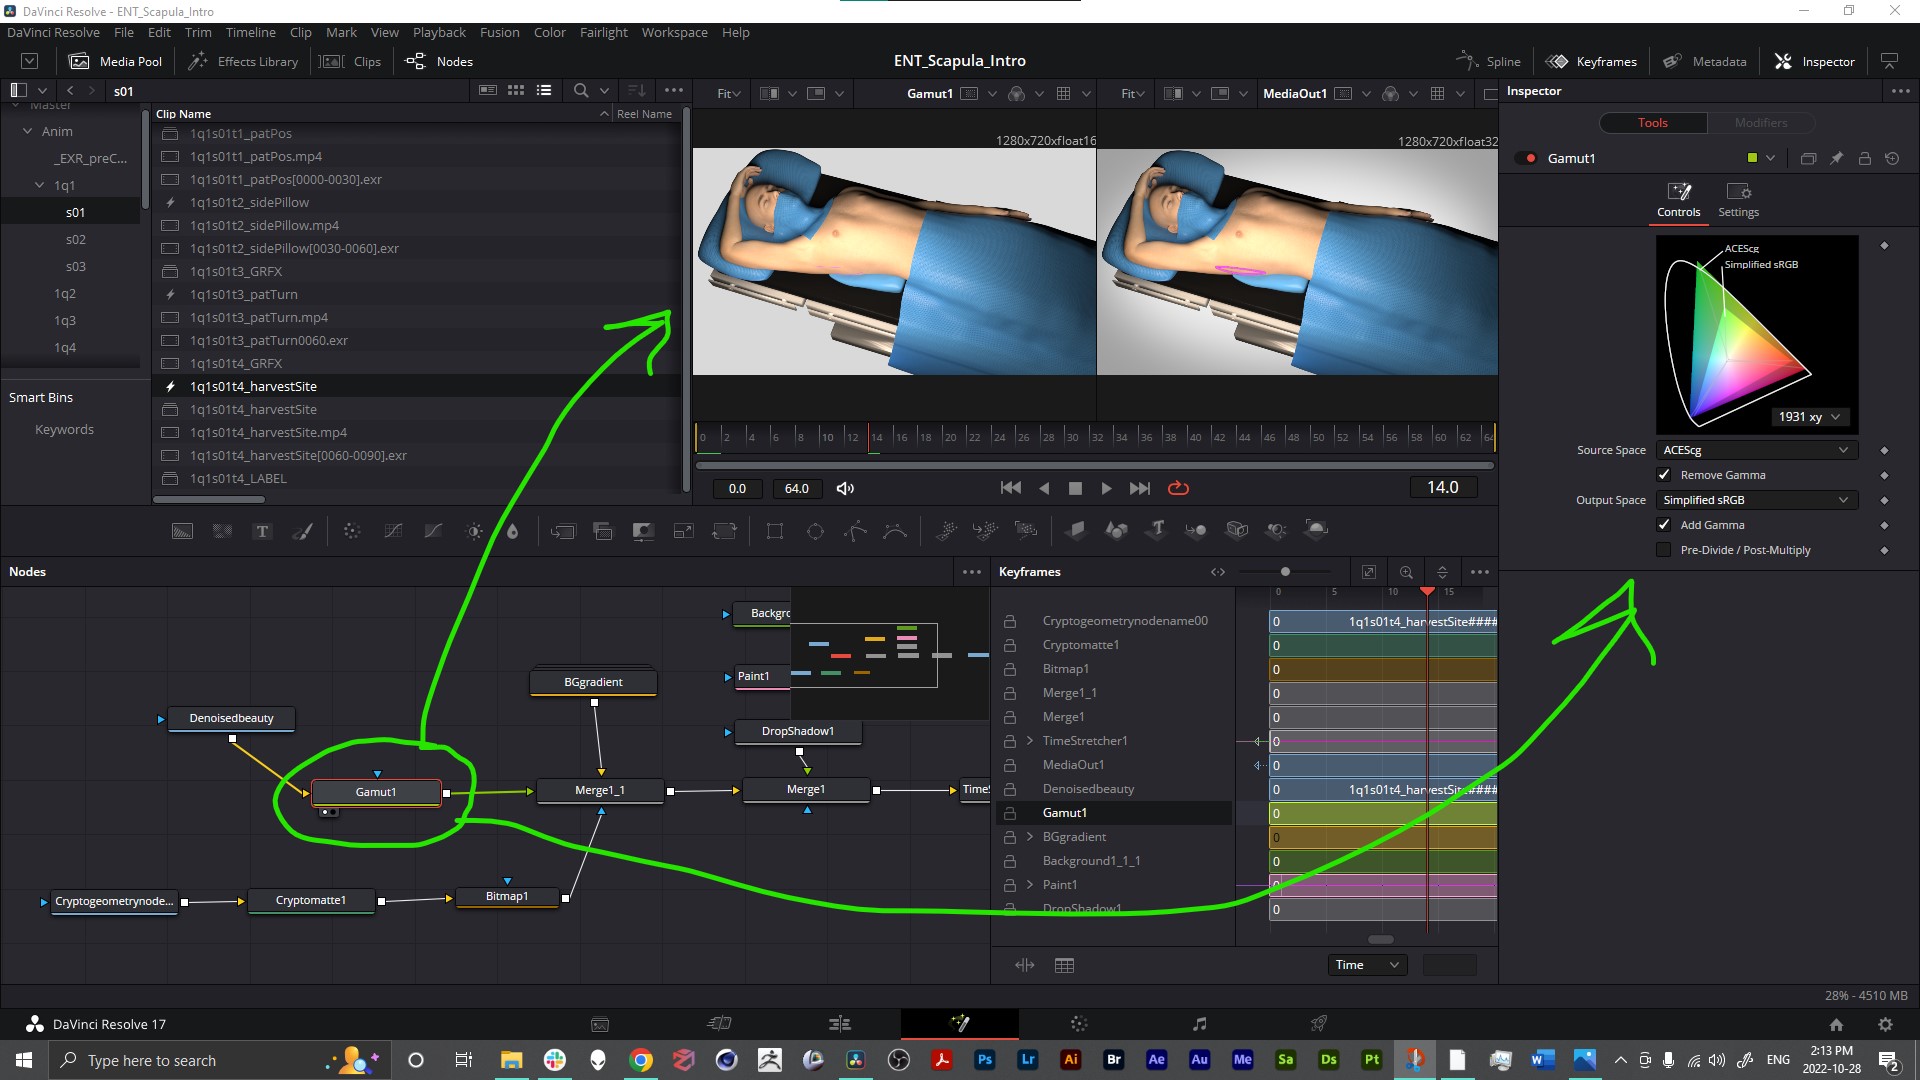
Task: Open the Source Space dropdown
Action: click(x=1757, y=450)
